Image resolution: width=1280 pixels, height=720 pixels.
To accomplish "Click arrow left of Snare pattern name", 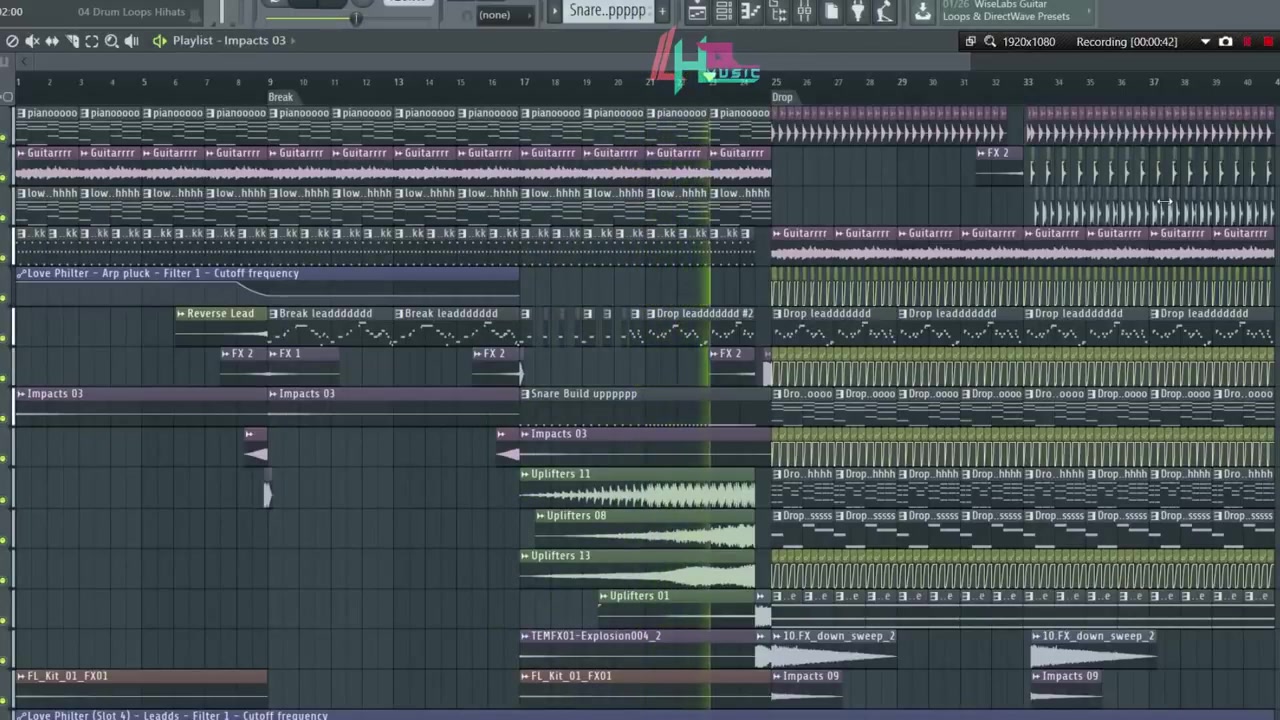I will coord(556,12).
